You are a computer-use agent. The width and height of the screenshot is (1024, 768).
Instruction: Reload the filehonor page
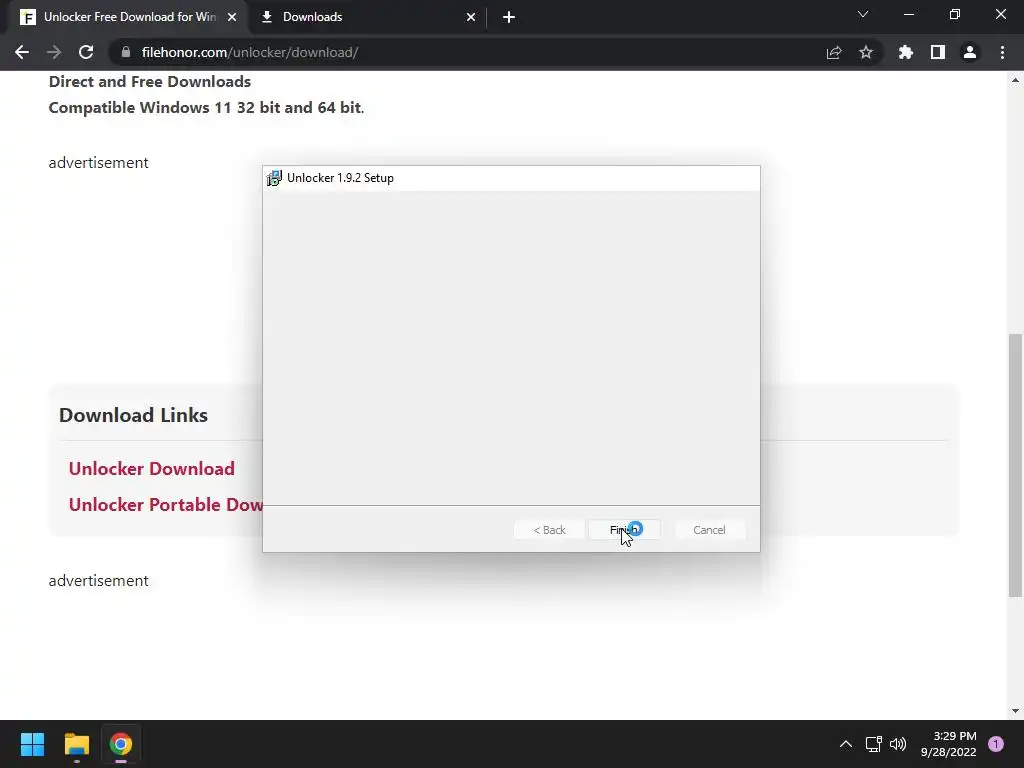point(86,52)
